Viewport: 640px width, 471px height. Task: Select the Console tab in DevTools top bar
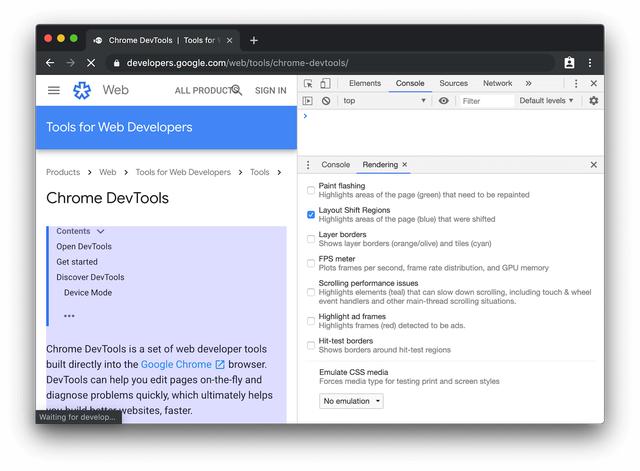pyautogui.click(x=410, y=83)
